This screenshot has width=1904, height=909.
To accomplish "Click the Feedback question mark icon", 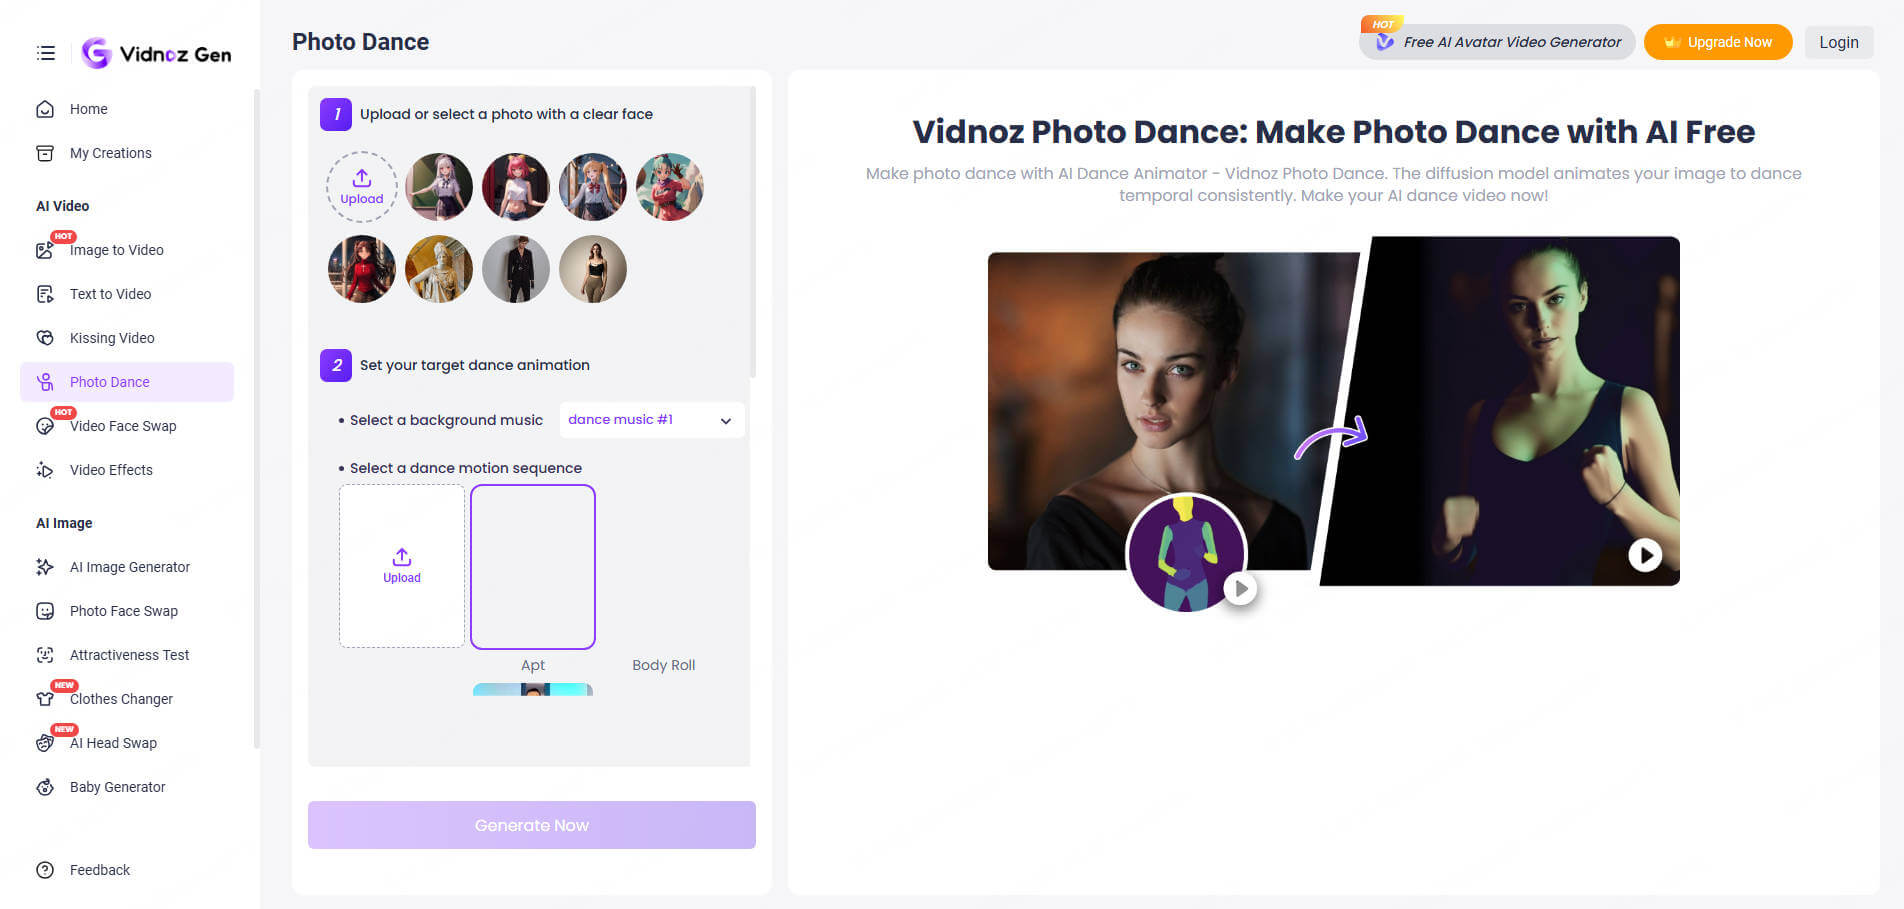I will 45,870.
